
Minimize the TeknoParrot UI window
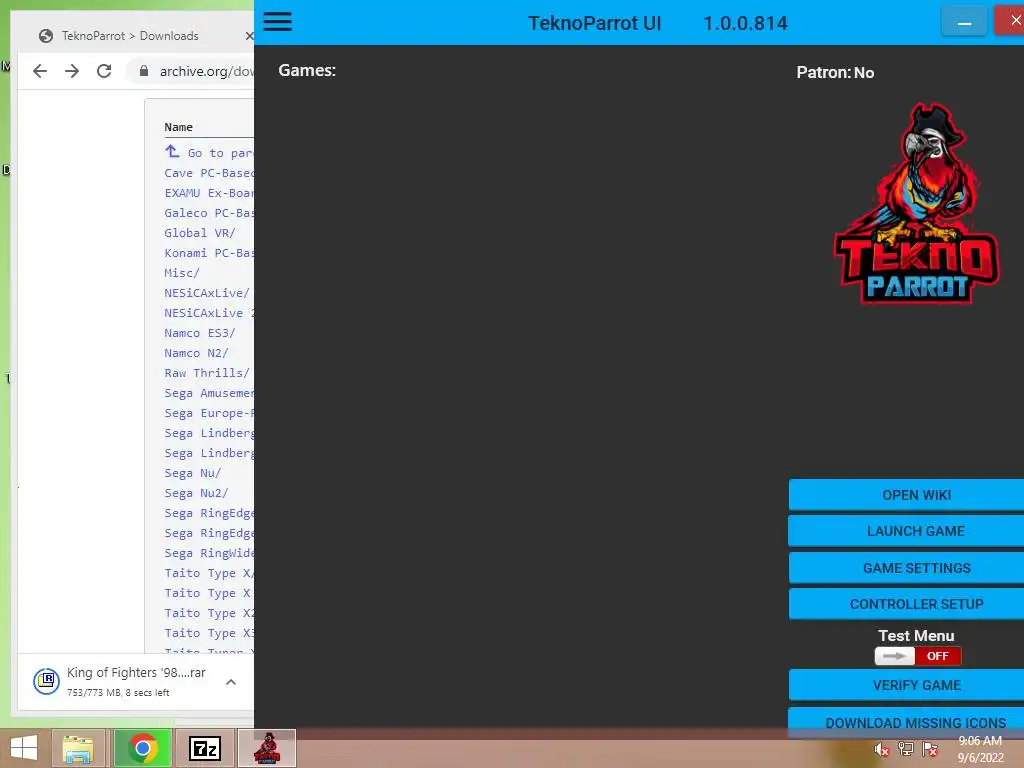click(964, 22)
